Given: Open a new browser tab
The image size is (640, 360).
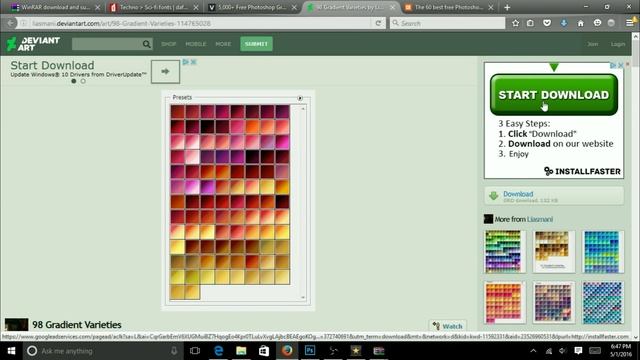Looking at the screenshot, I should (x=507, y=7).
